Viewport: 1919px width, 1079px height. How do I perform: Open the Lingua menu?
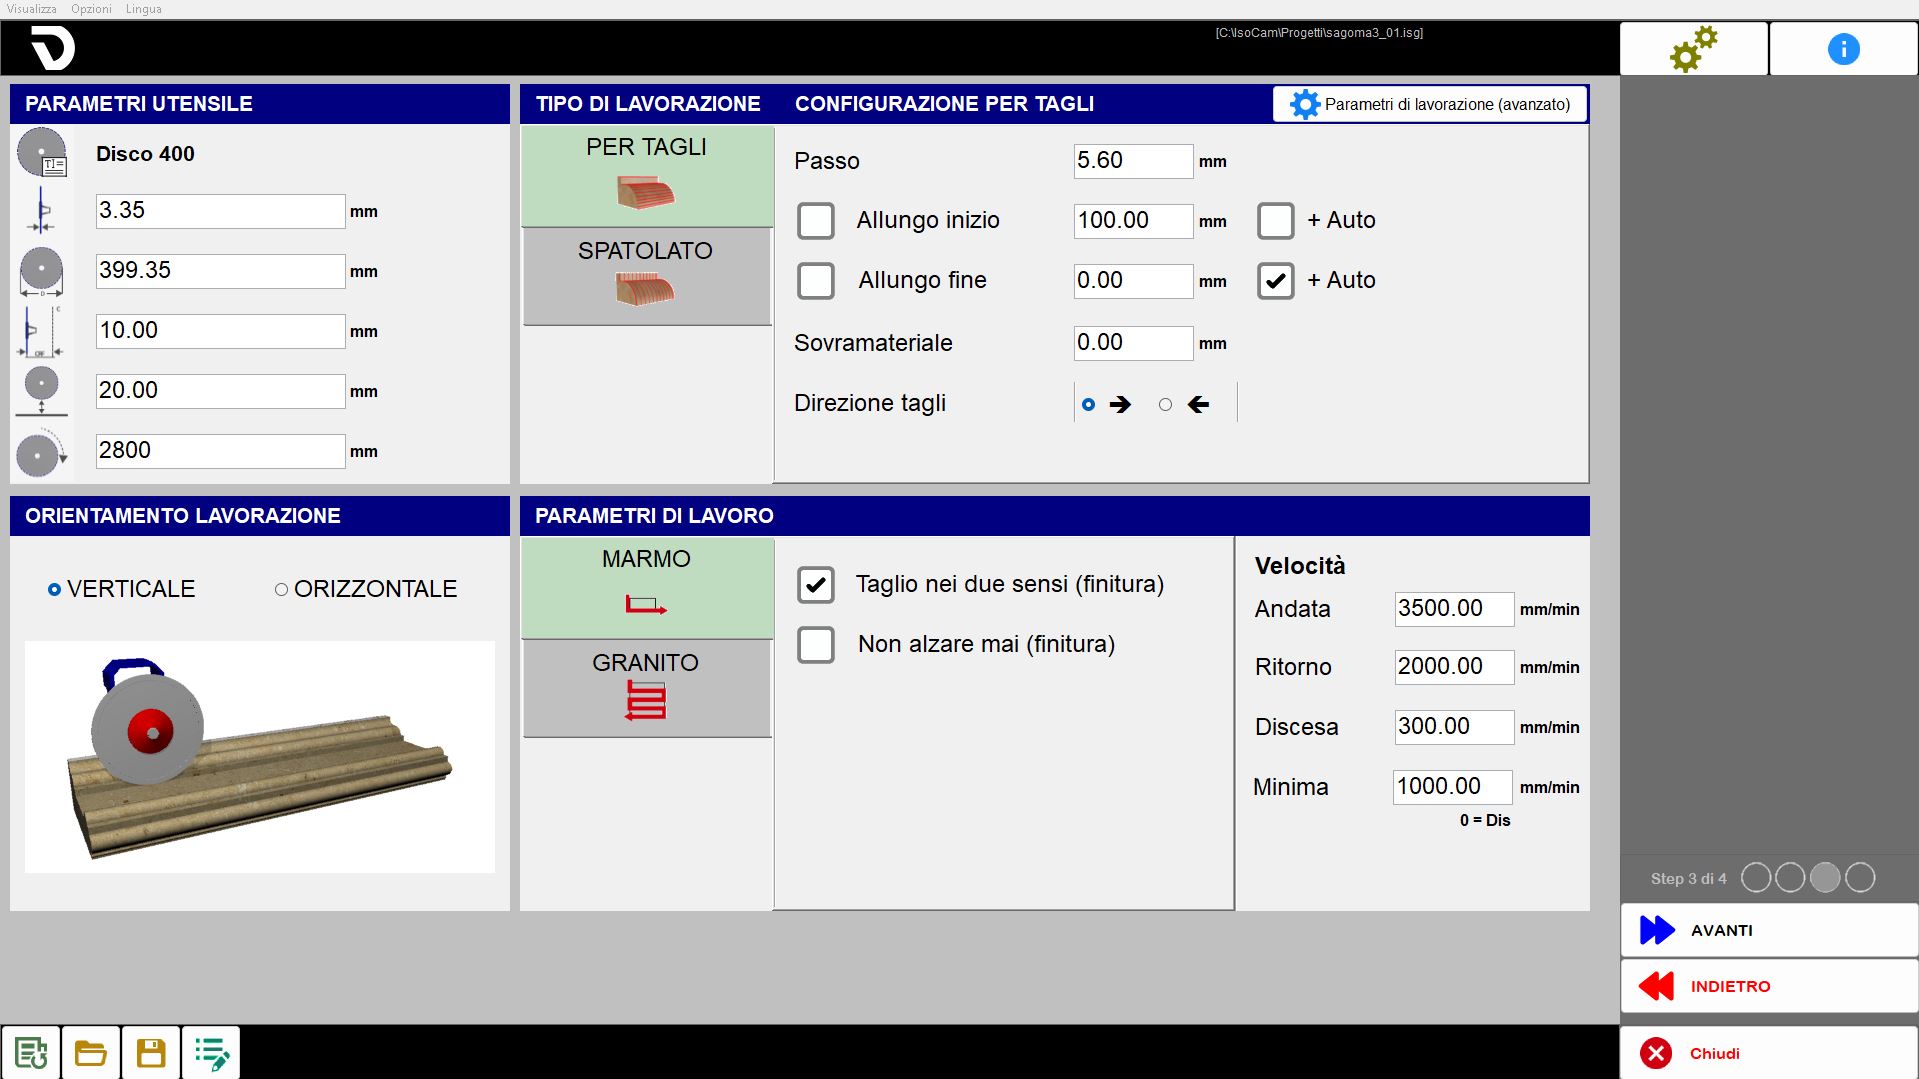pos(143,9)
